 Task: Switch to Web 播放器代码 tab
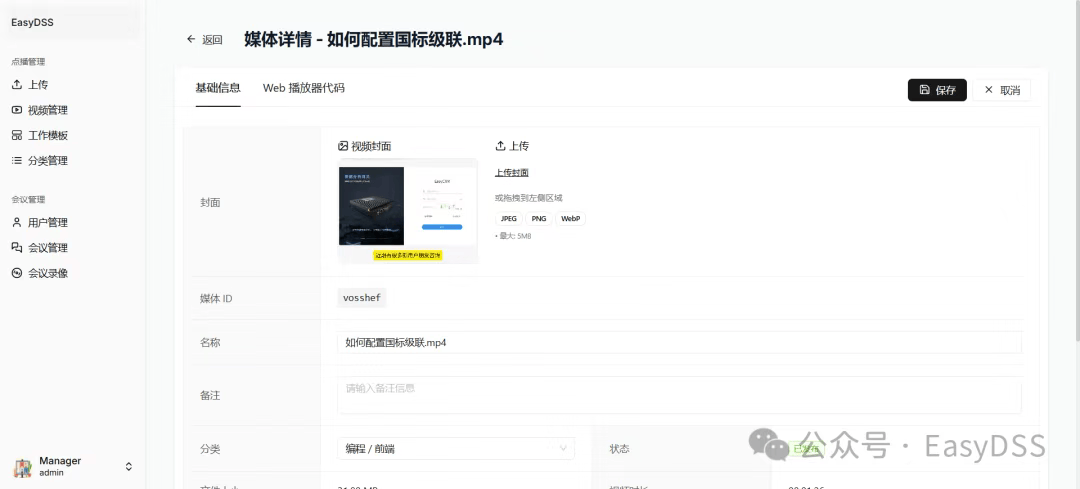pos(303,88)
